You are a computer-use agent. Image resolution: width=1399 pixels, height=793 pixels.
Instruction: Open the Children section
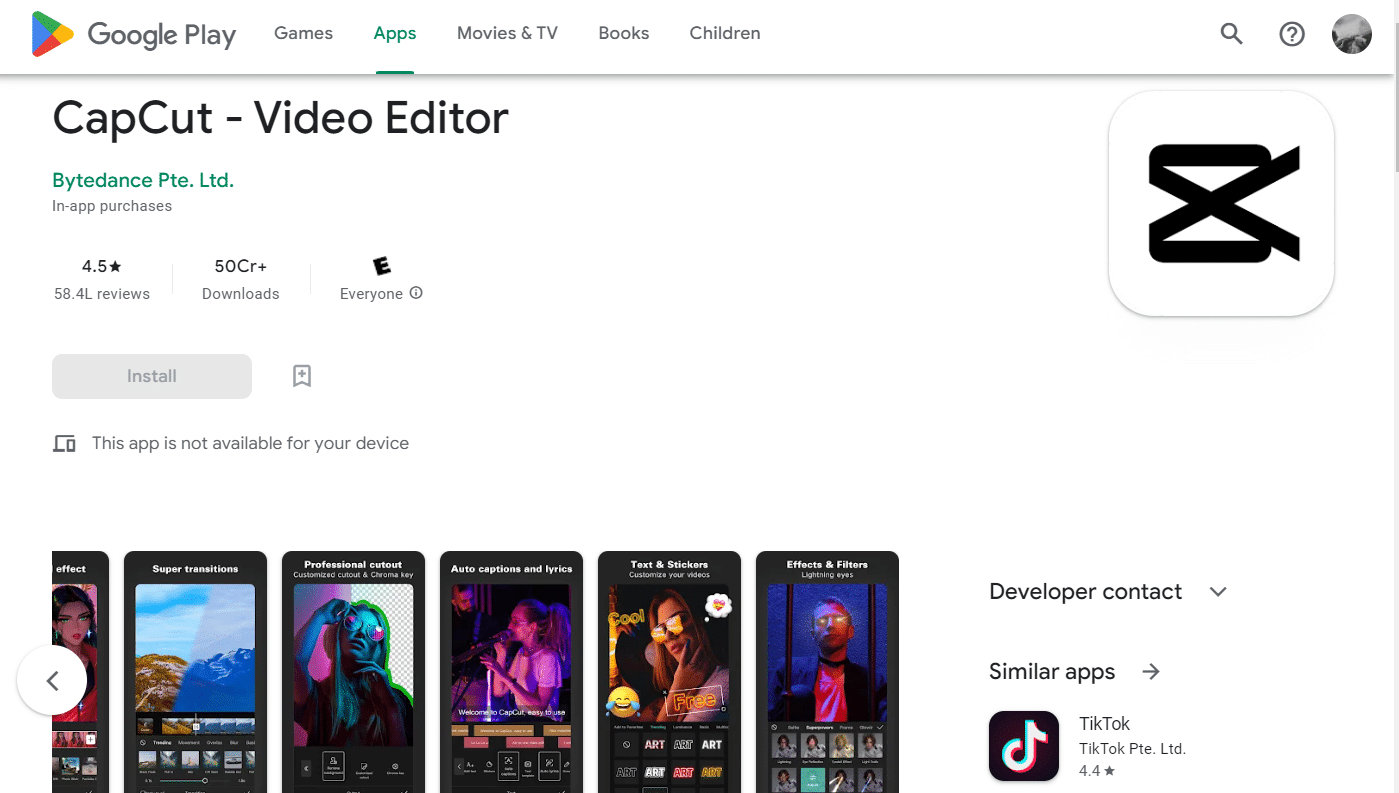tap(724, 33)
